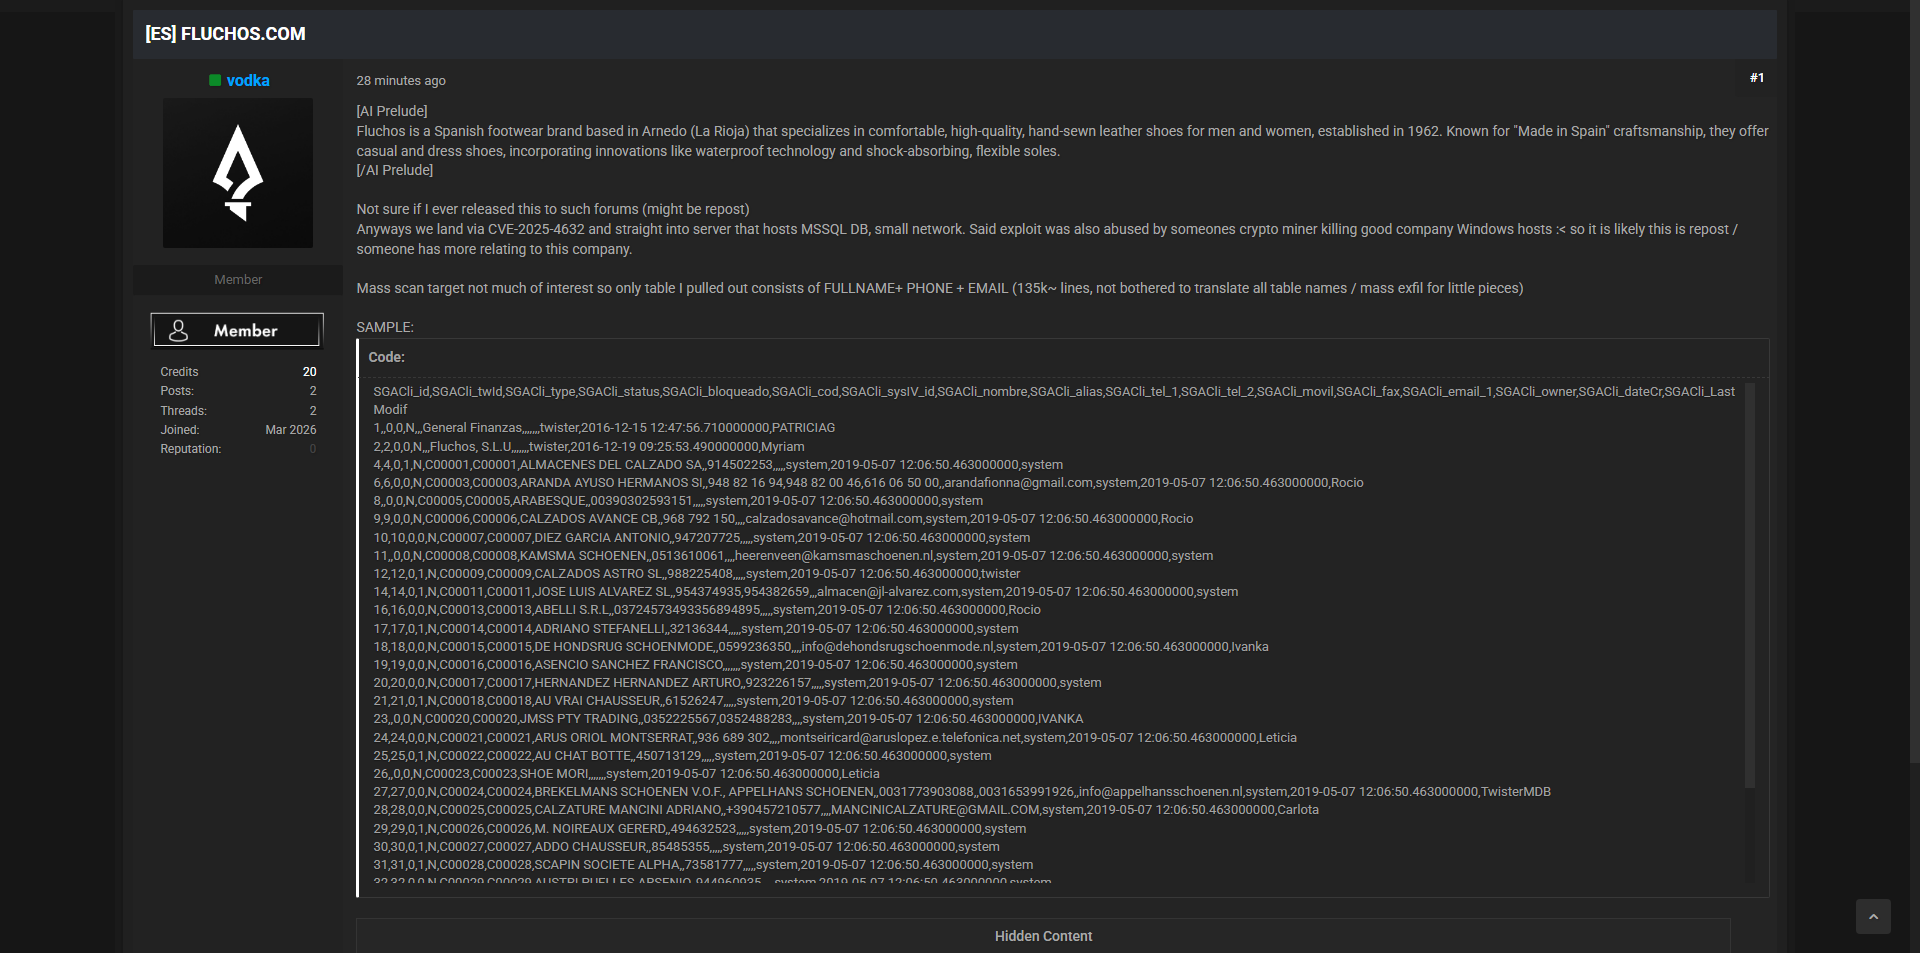Click the green online status indicator
Screen dimensions: 1920x953
(x=215, y=81)
